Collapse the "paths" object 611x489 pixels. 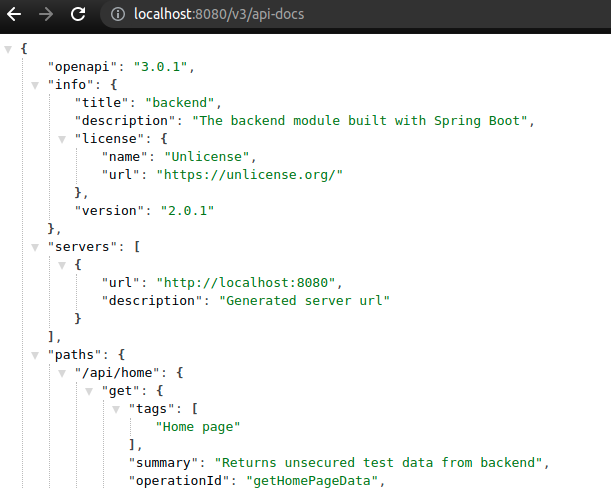(35, 355)
